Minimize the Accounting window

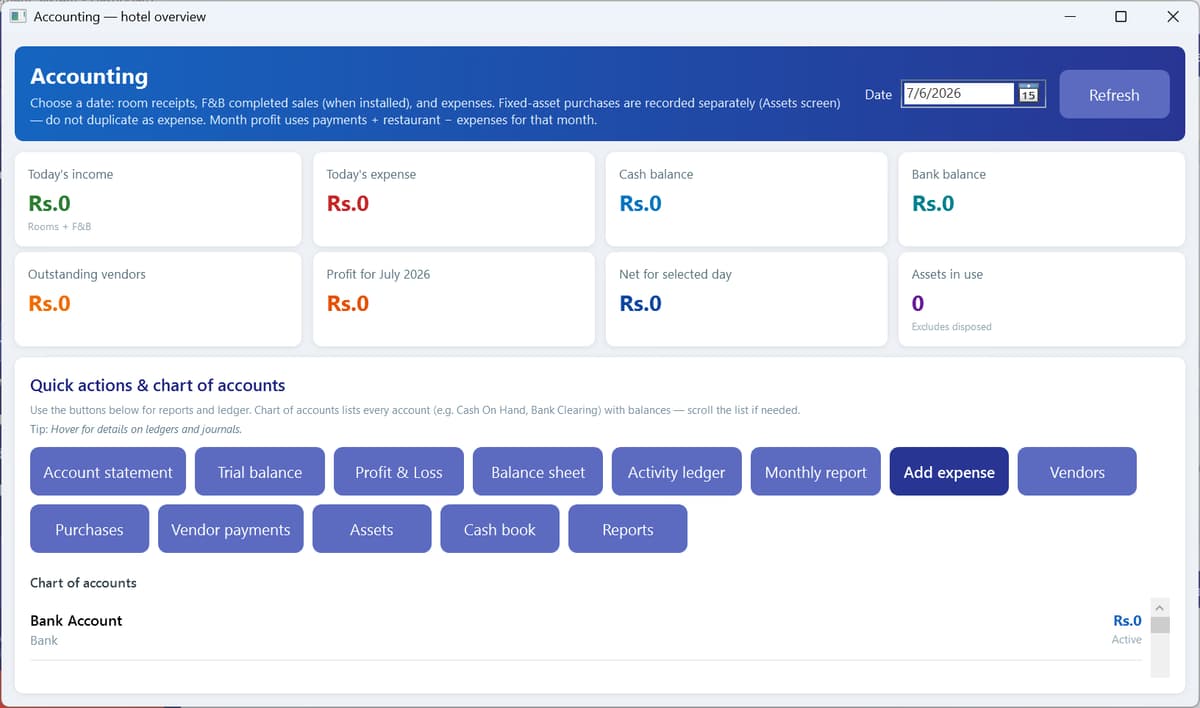click(x=1069, y=16)
